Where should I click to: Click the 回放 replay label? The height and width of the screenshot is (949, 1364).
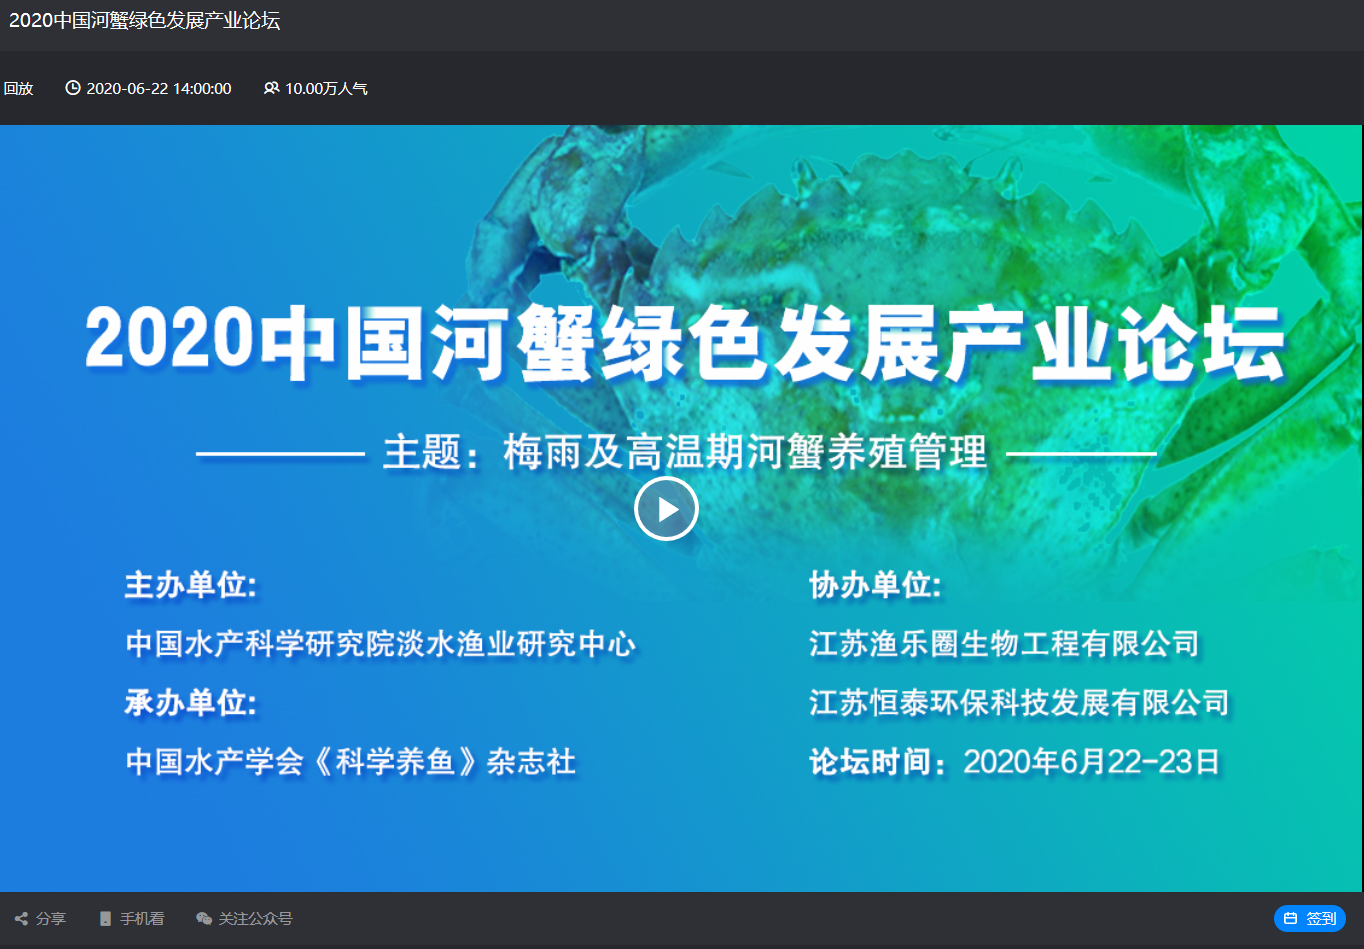coord(18,88)
